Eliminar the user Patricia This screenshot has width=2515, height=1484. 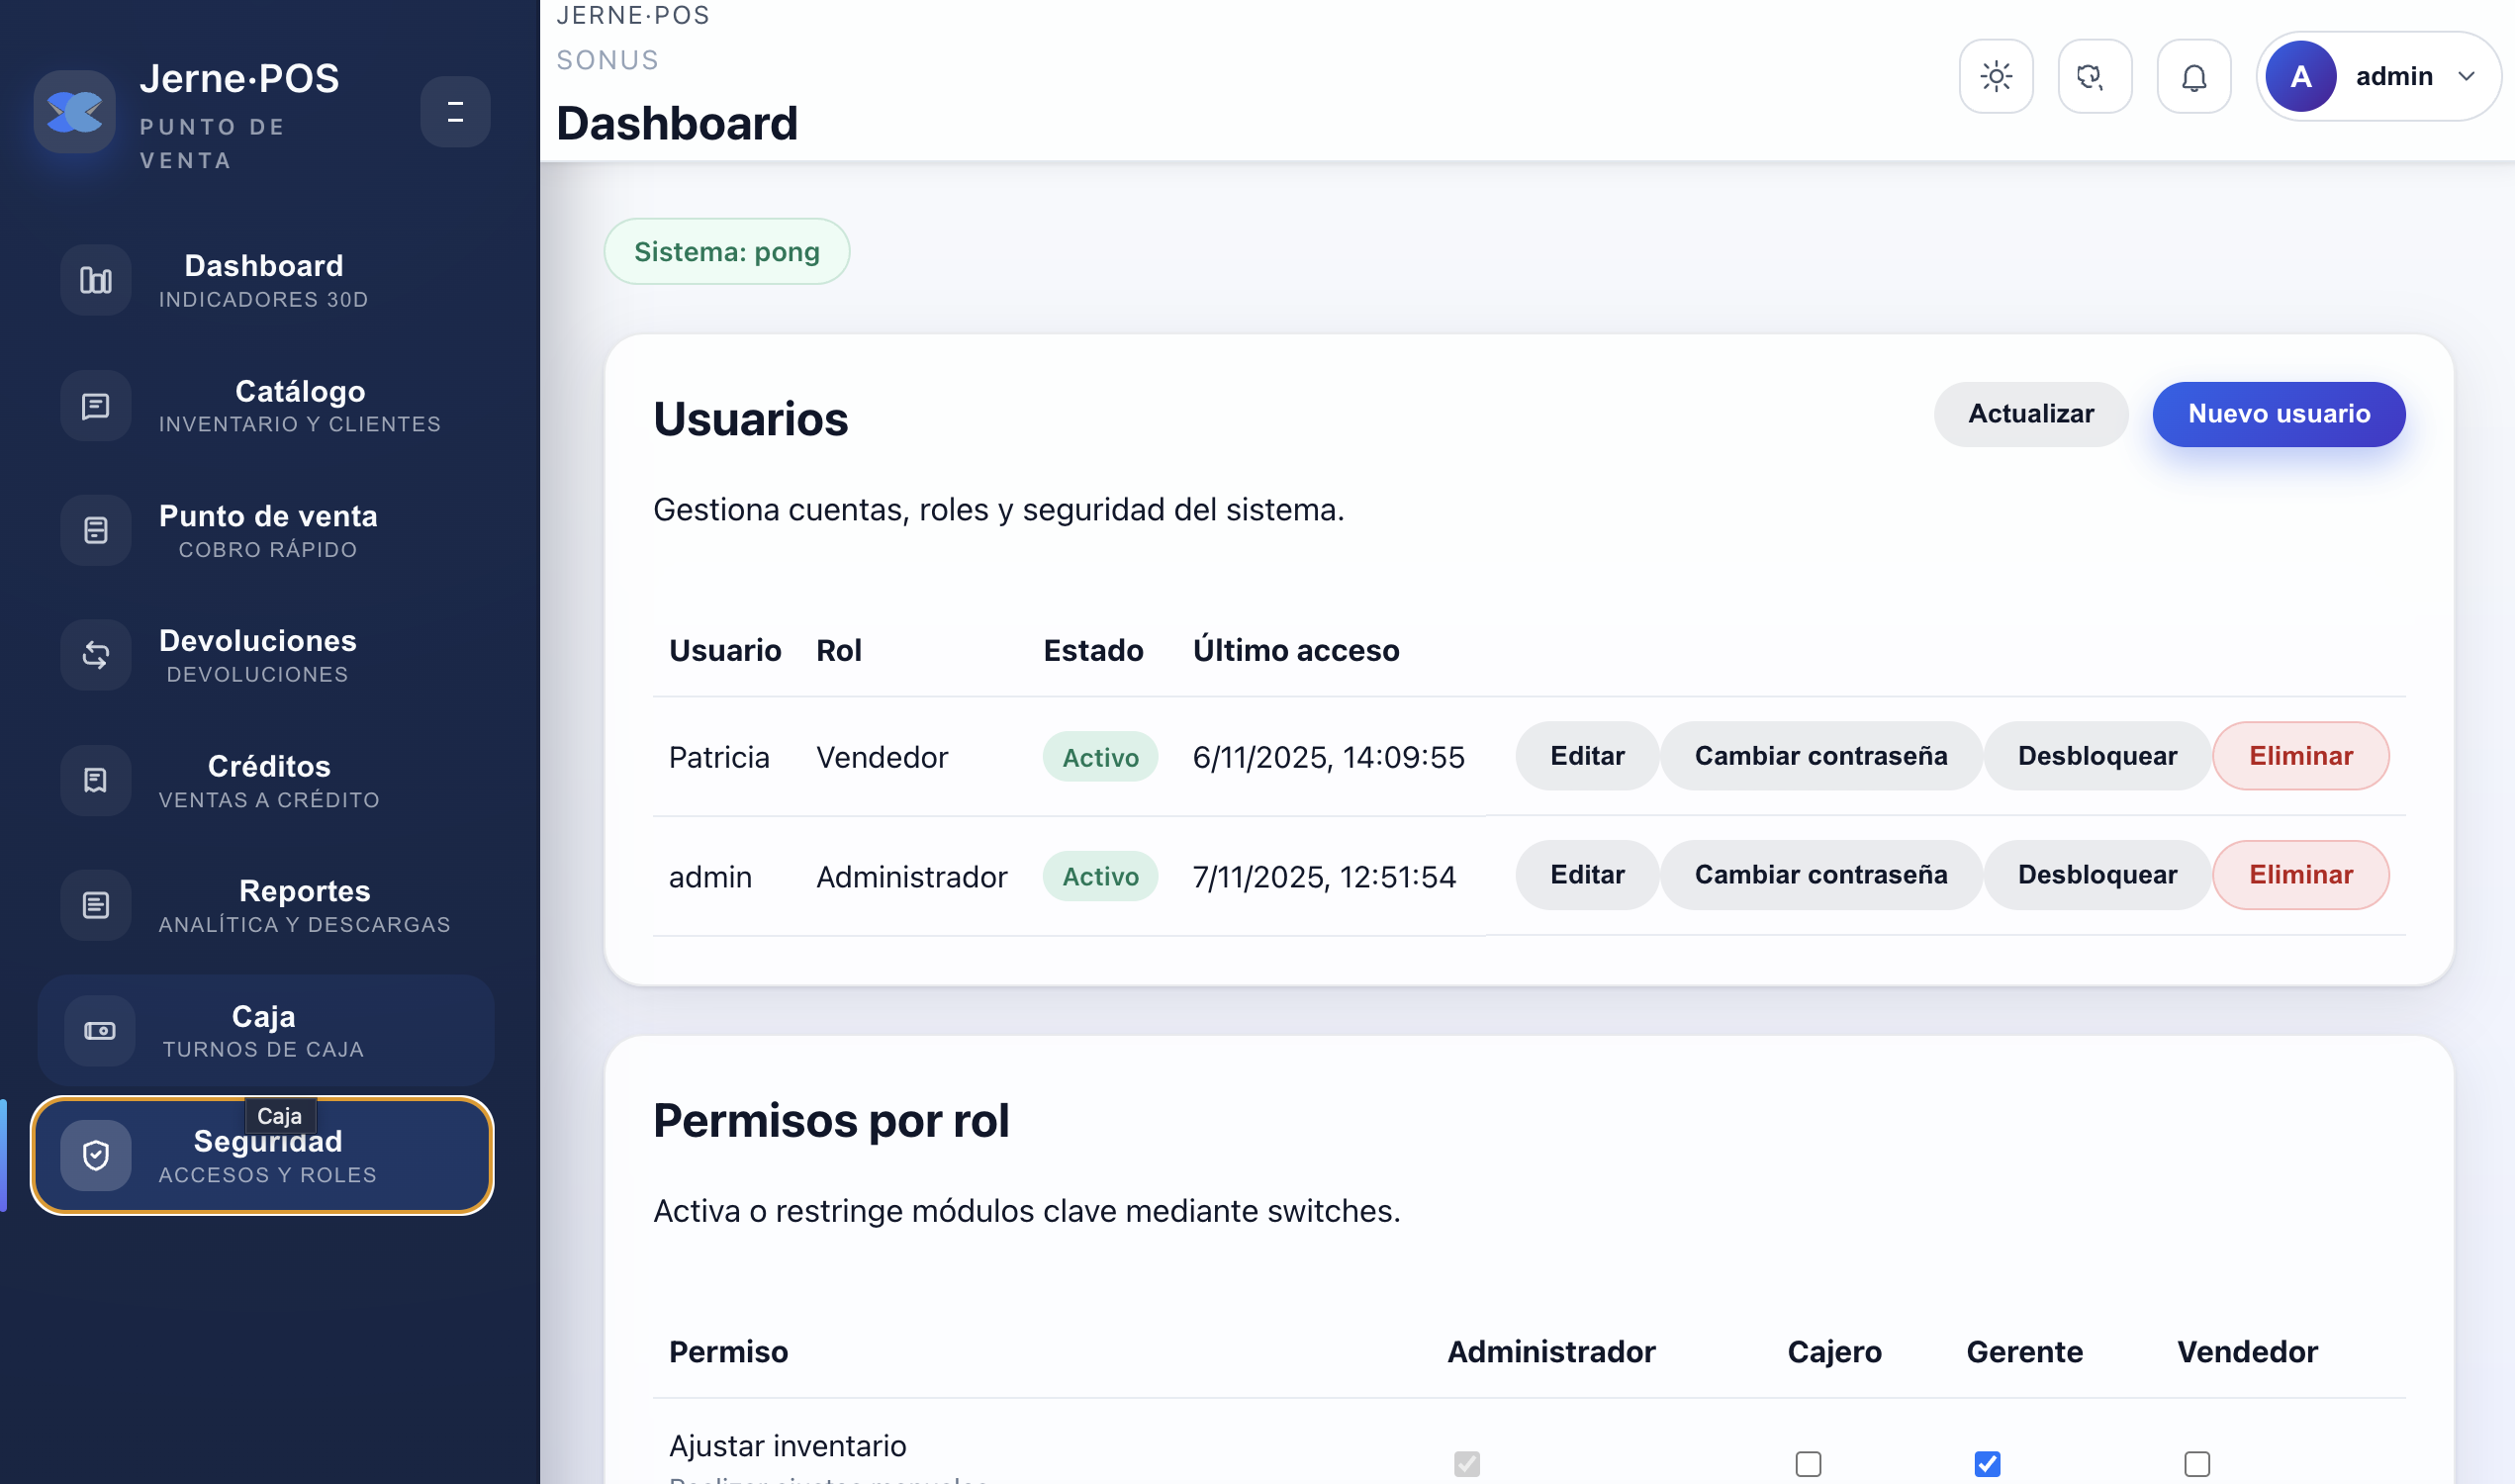point(2301,756)
